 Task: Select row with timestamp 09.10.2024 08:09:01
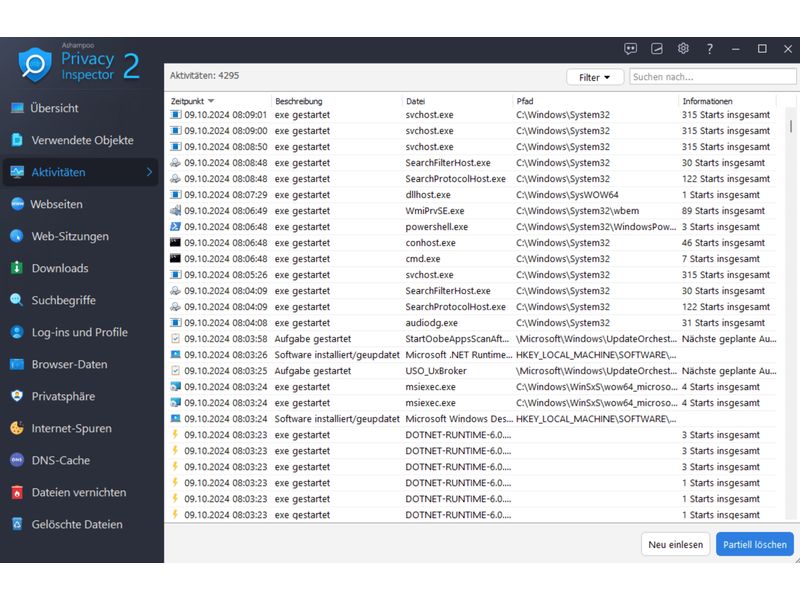pyautogui.click(x=473, y=115)
